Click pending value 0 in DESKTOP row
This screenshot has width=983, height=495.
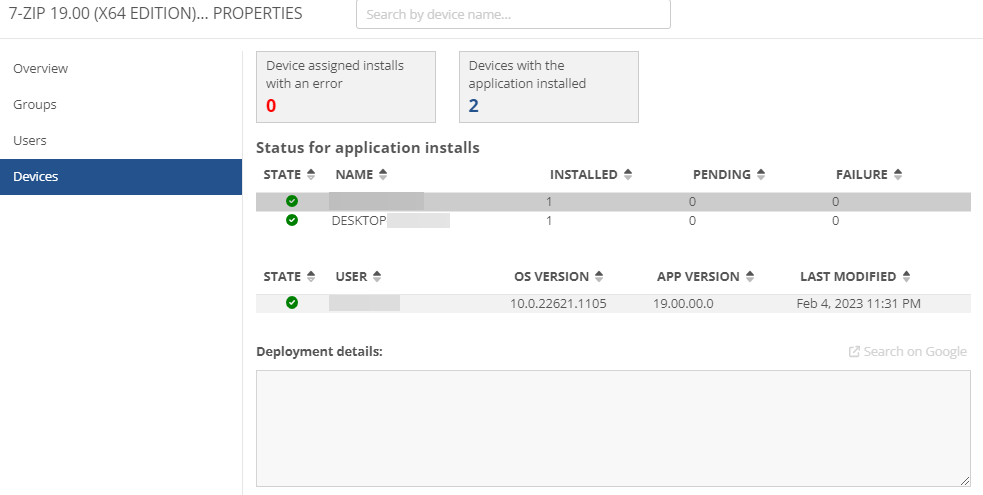[x=692, y=221]
